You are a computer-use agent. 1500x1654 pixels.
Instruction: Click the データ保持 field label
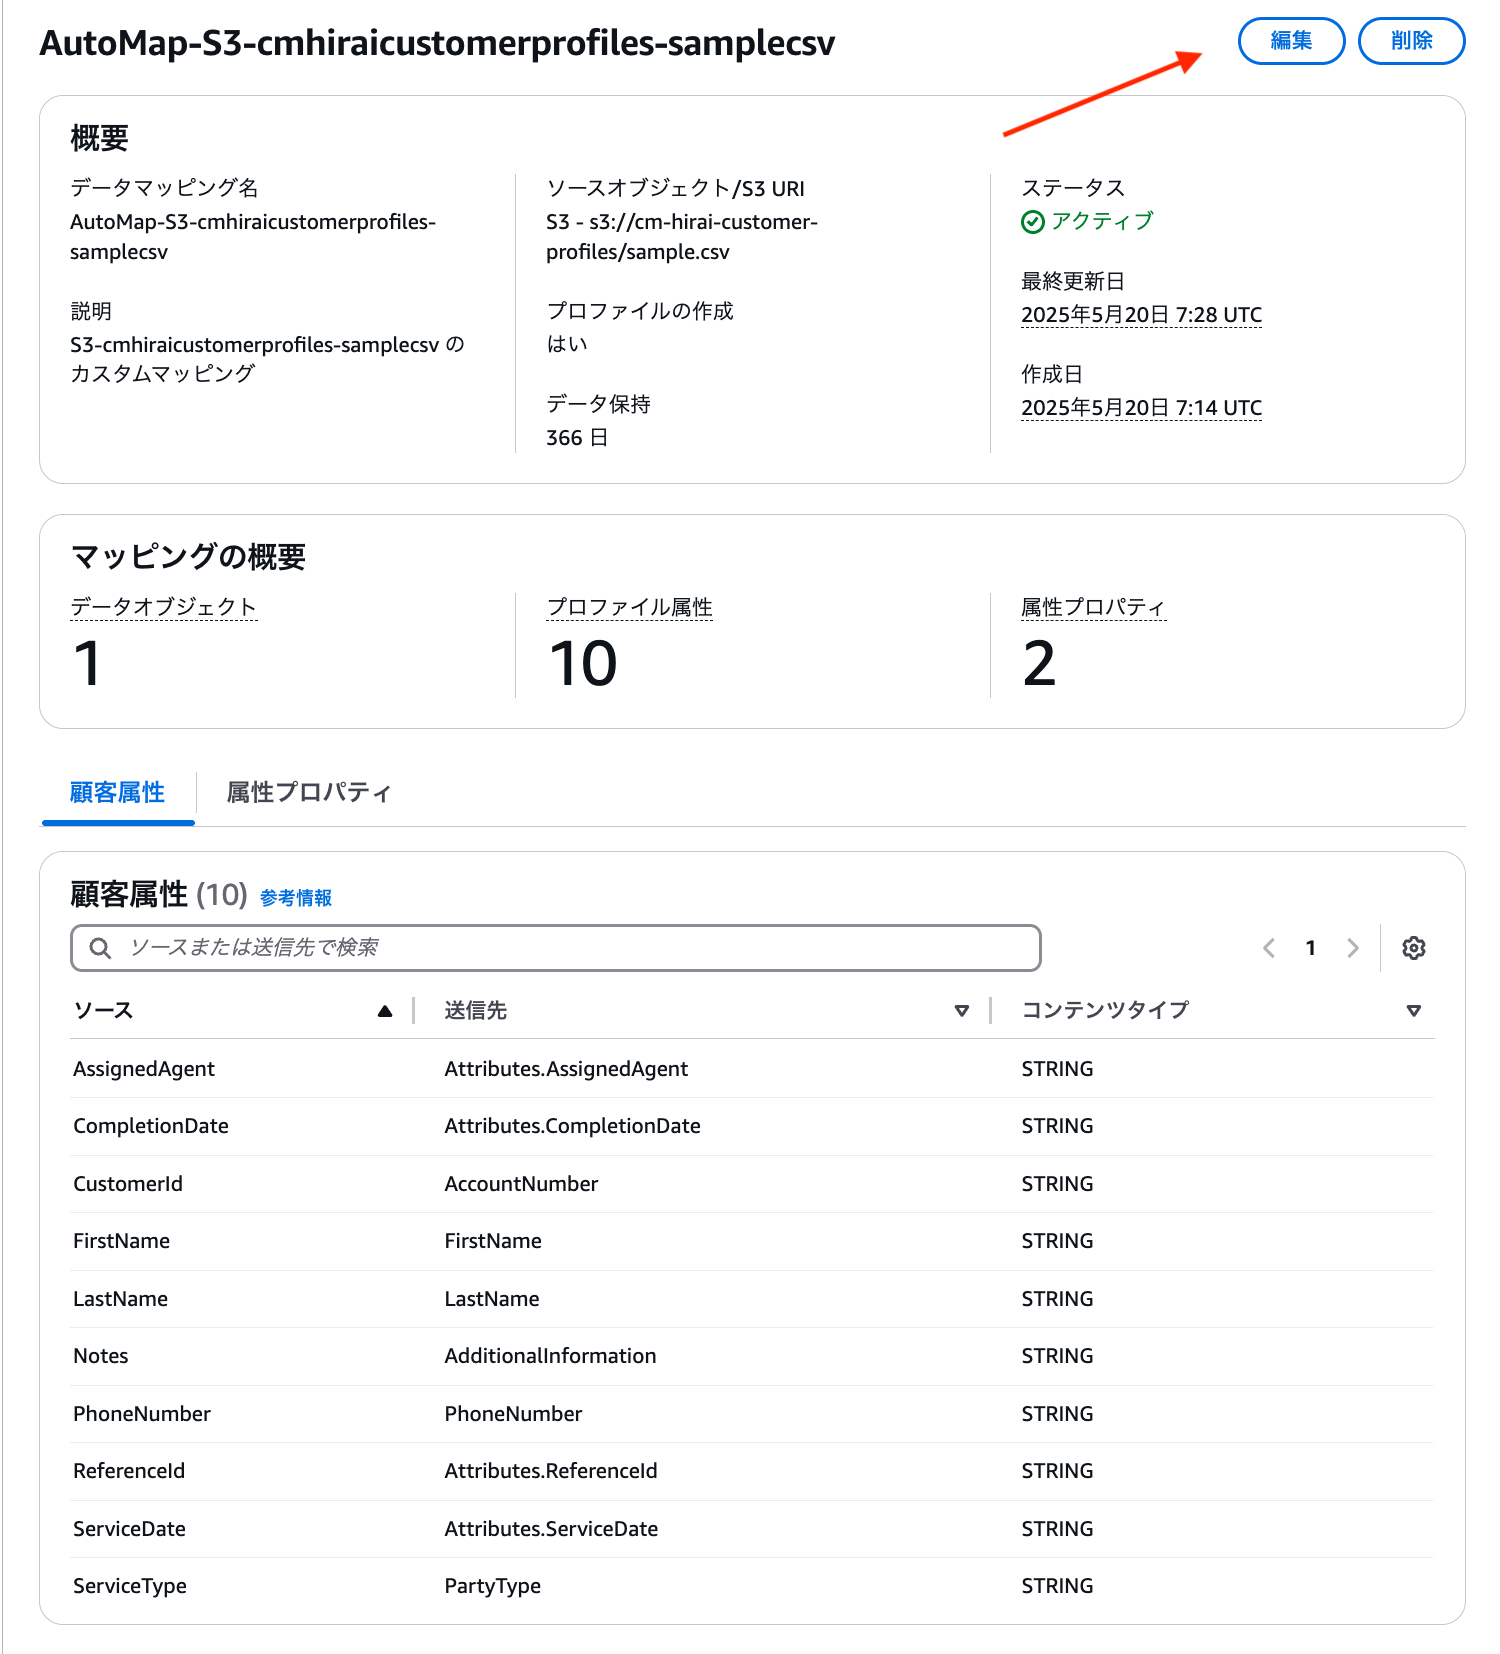click(x=598, y=404)
